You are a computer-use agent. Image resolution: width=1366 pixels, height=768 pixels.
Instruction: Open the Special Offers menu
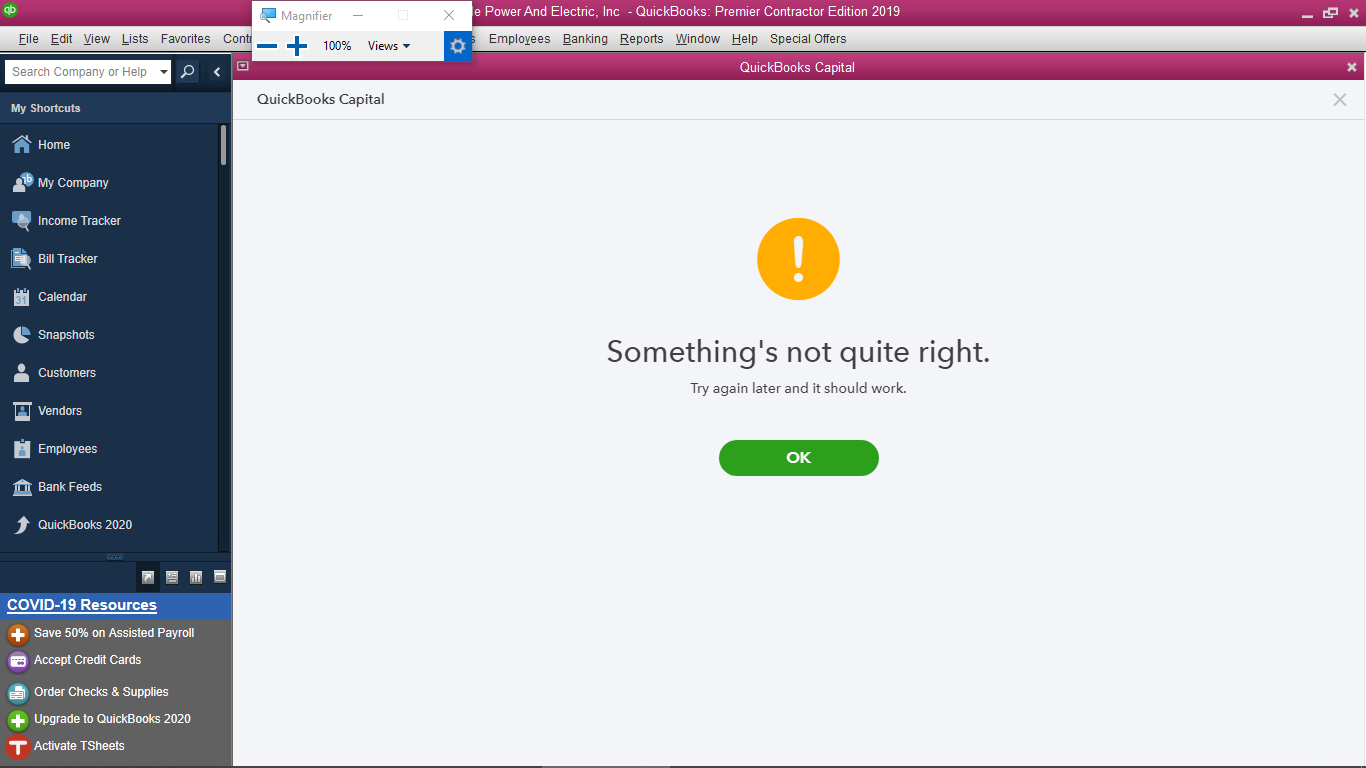tap(808, 39)
